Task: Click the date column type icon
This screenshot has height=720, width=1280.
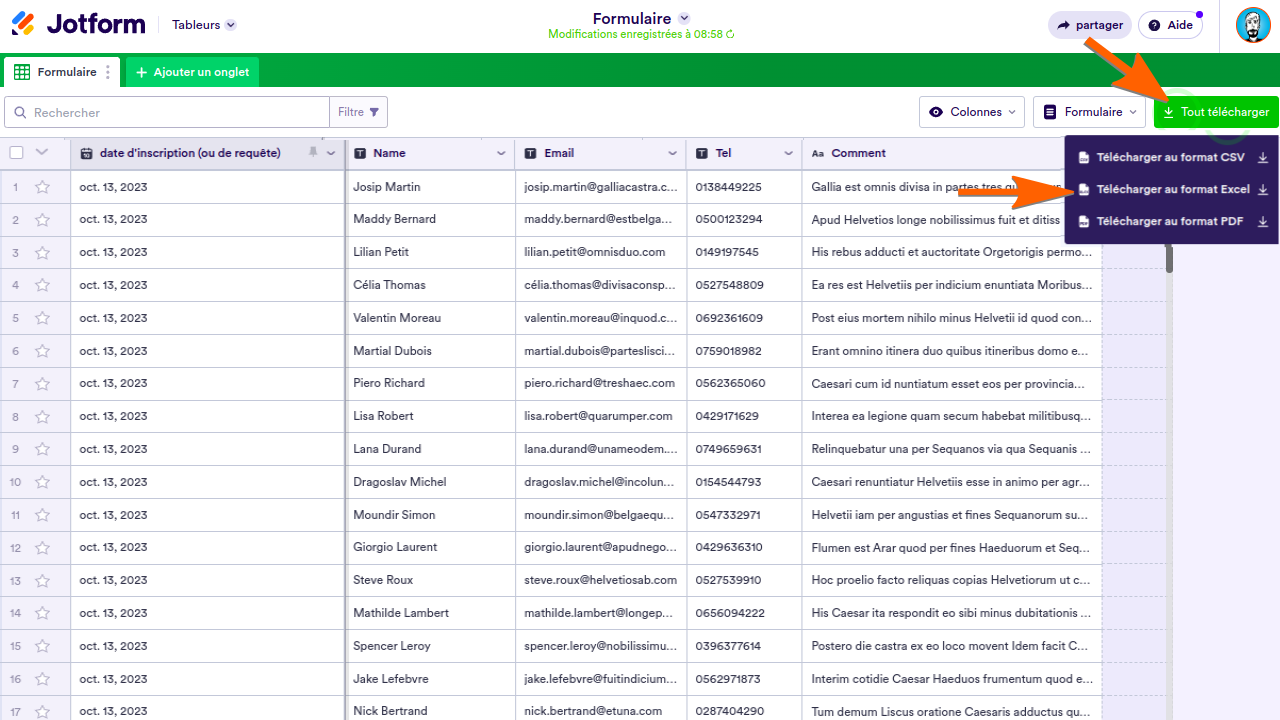Action: [87, 153]
